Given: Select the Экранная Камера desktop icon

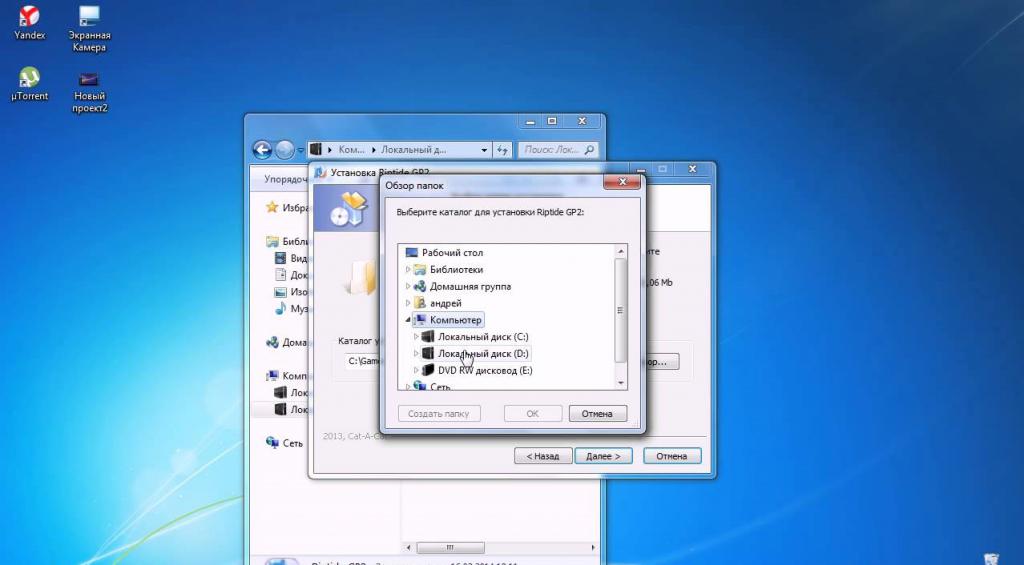Looking at the screenshot, I should pos(89,29).
